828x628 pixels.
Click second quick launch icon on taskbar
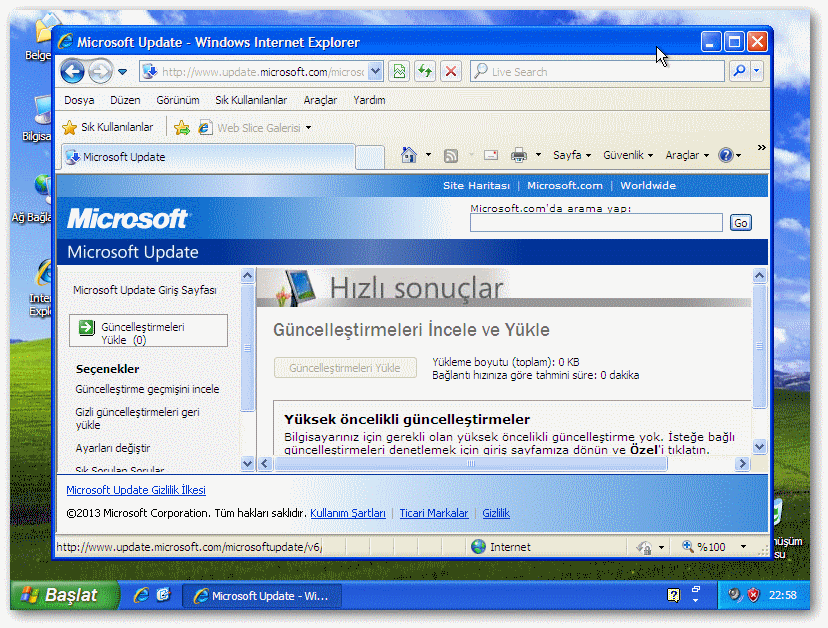pyautogui.click(x=164, y=595)
